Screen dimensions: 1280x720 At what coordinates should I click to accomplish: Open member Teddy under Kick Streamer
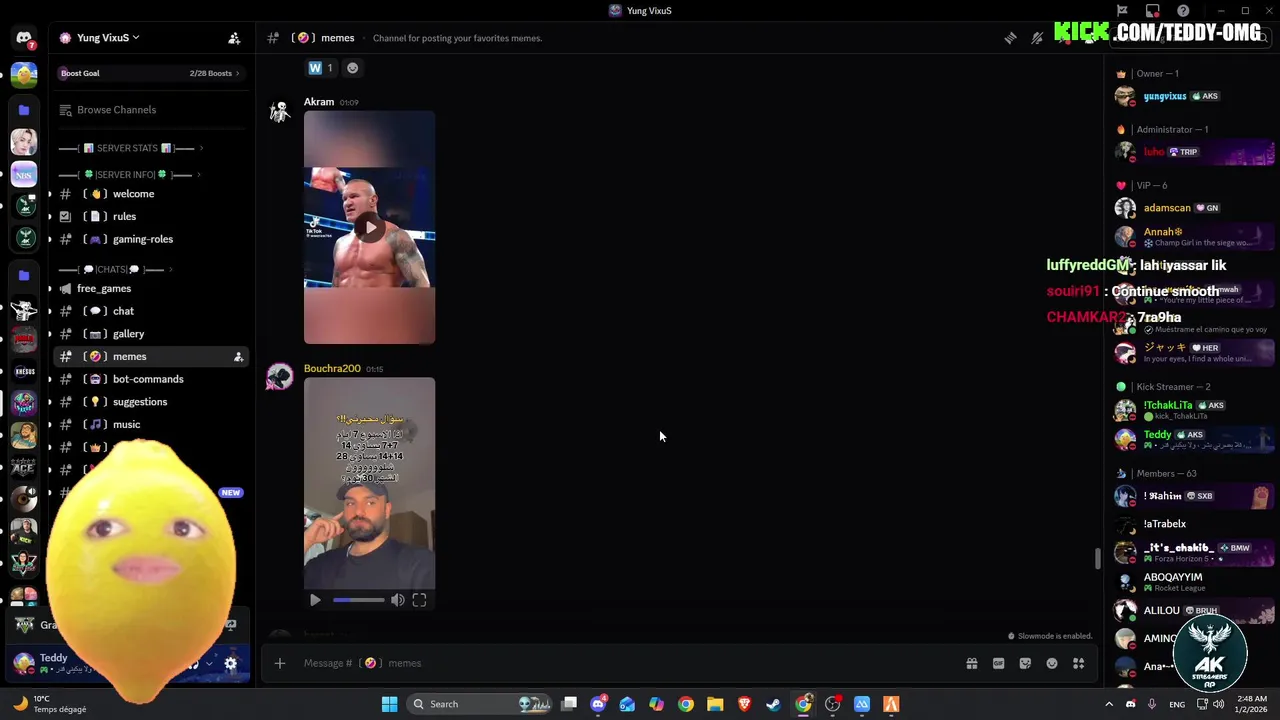tap(1194, 438)
